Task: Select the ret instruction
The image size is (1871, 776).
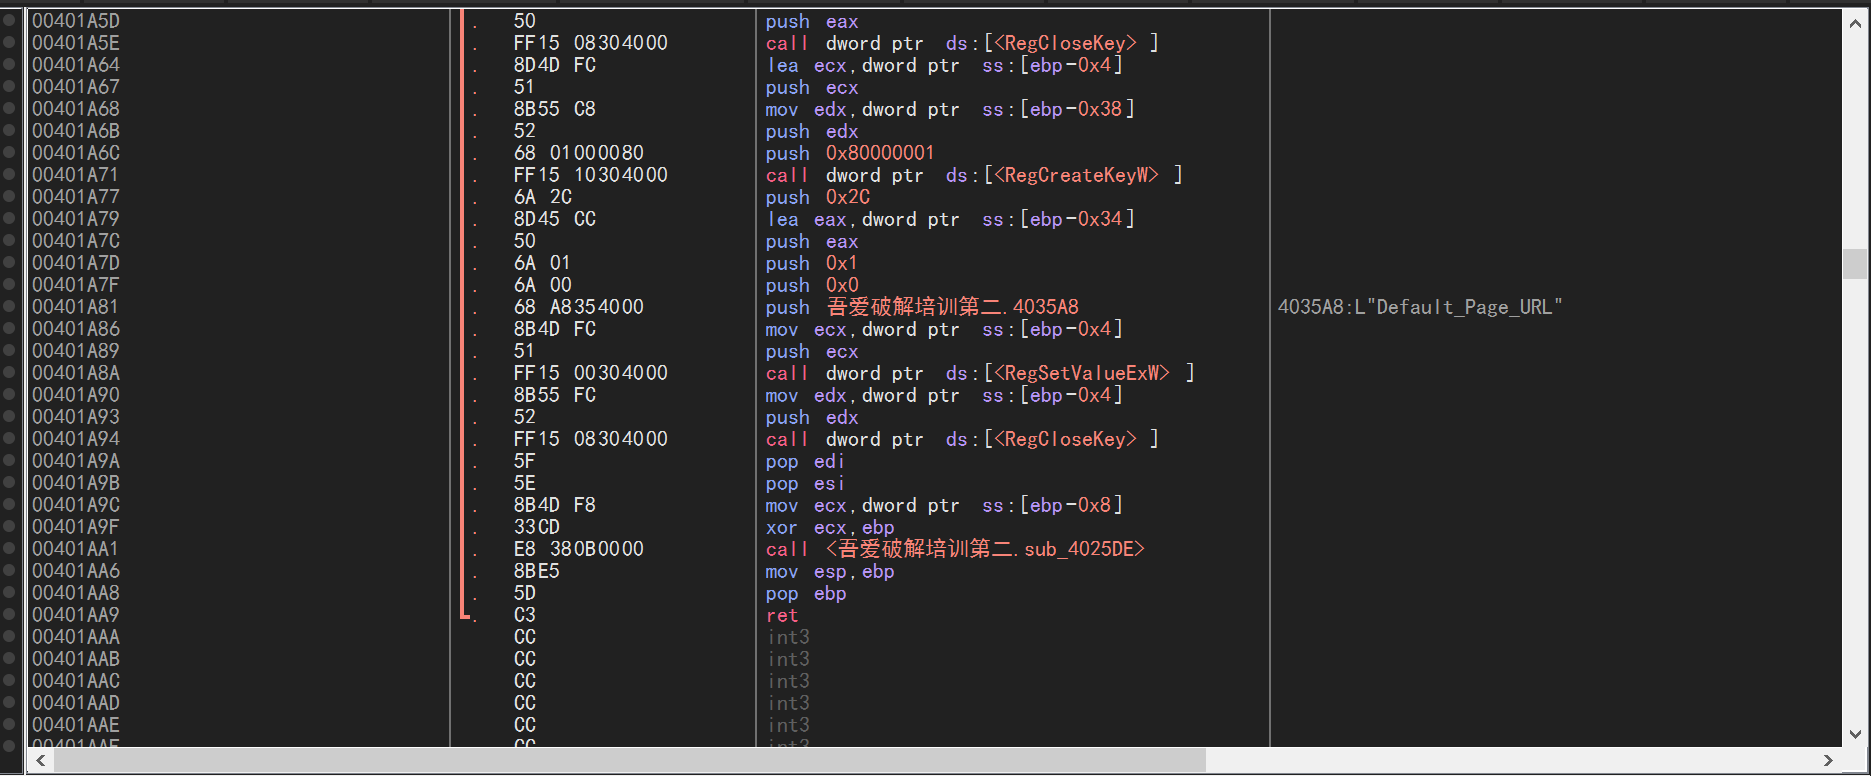Action: (782, 615)
